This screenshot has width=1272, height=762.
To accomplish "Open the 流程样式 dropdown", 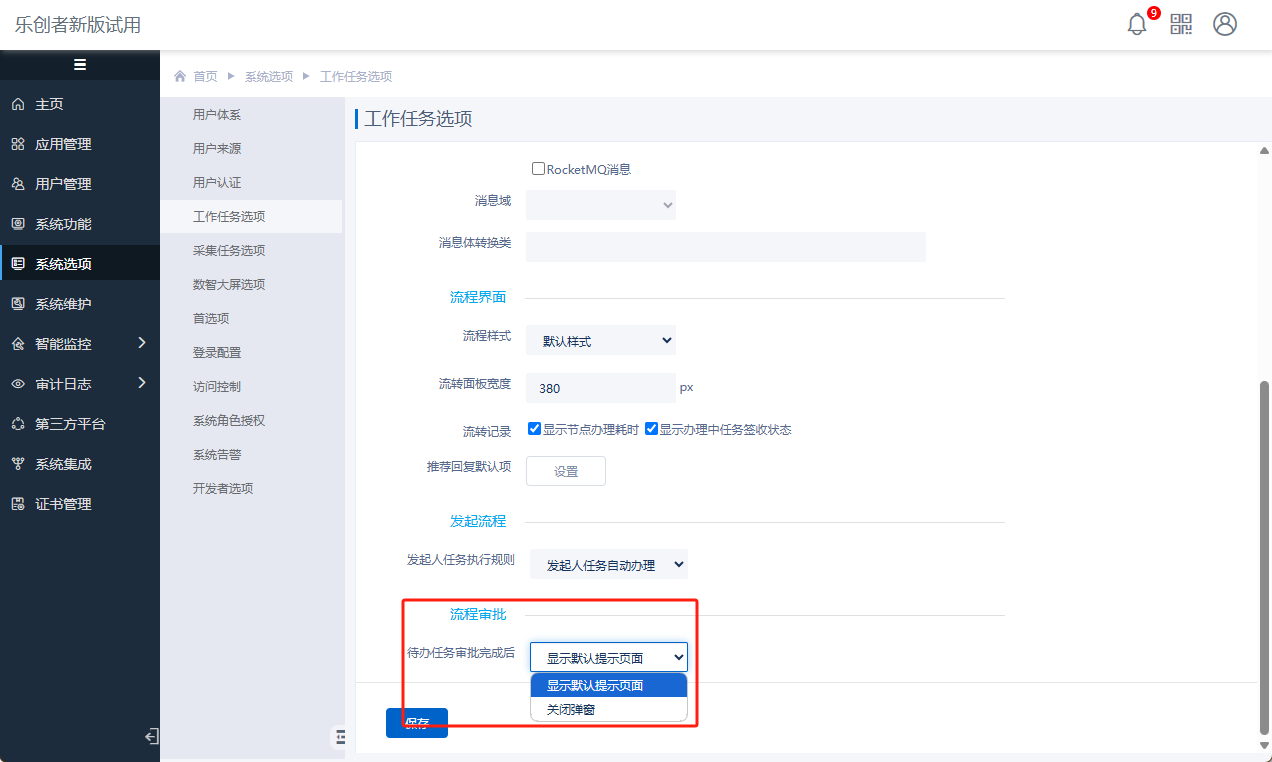I will (601, 341).
